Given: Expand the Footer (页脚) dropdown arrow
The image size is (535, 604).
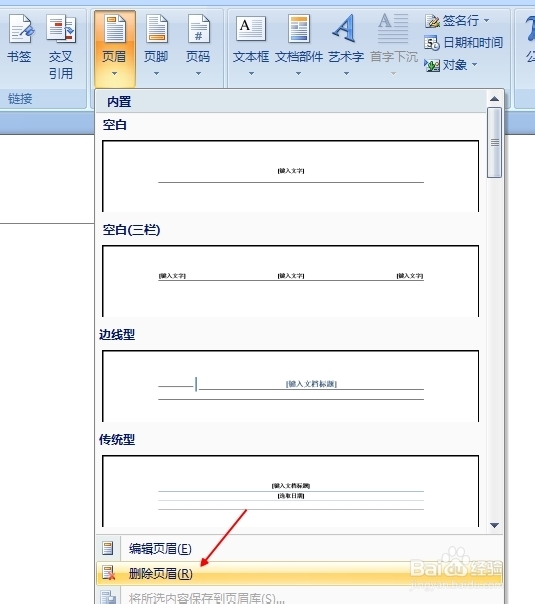Looking at the screenshot, I should 156,73.
